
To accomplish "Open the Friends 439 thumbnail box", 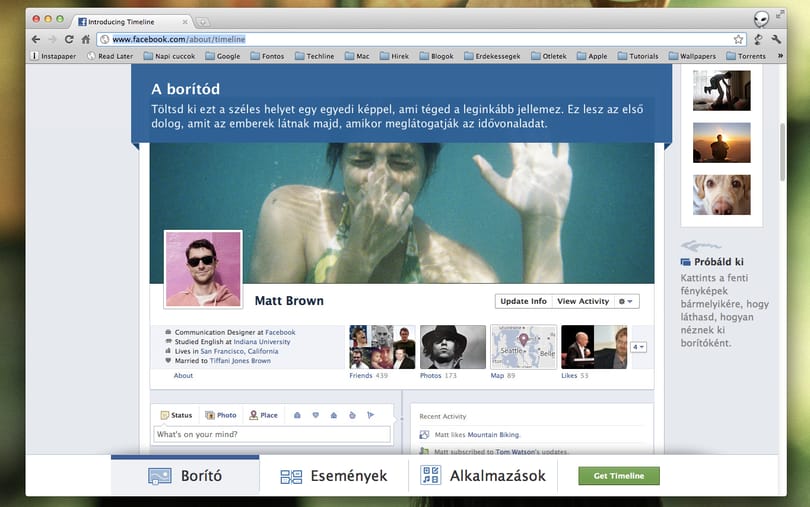I will (x=382, y=347).
